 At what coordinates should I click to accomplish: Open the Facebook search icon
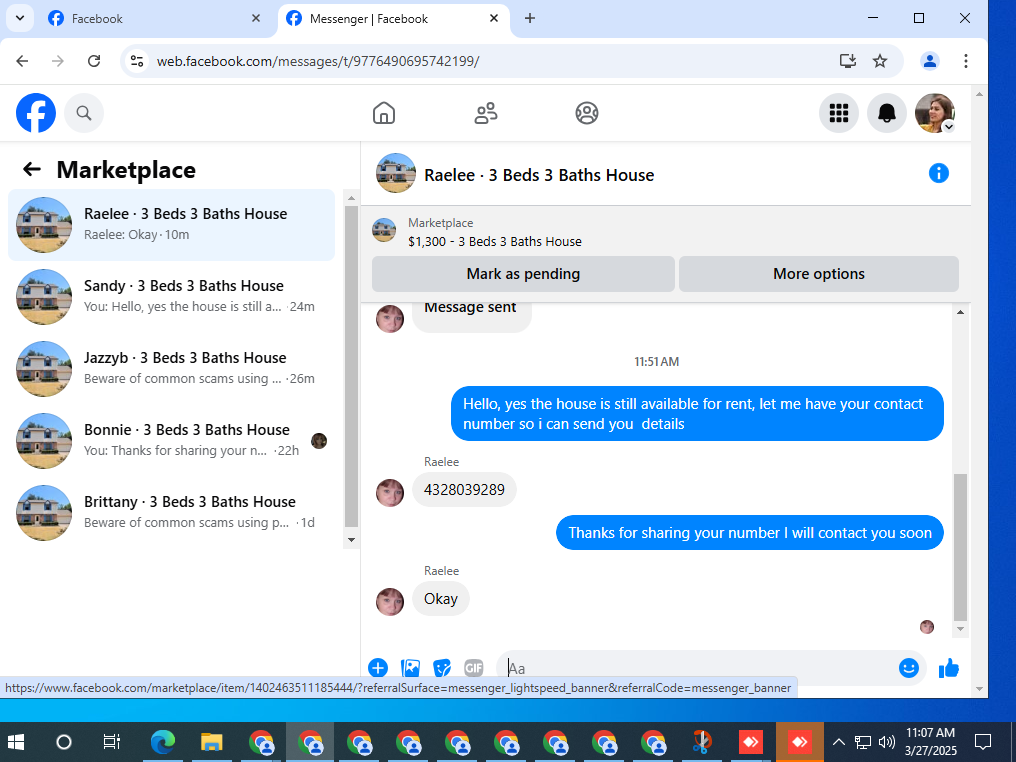(84, 113)
